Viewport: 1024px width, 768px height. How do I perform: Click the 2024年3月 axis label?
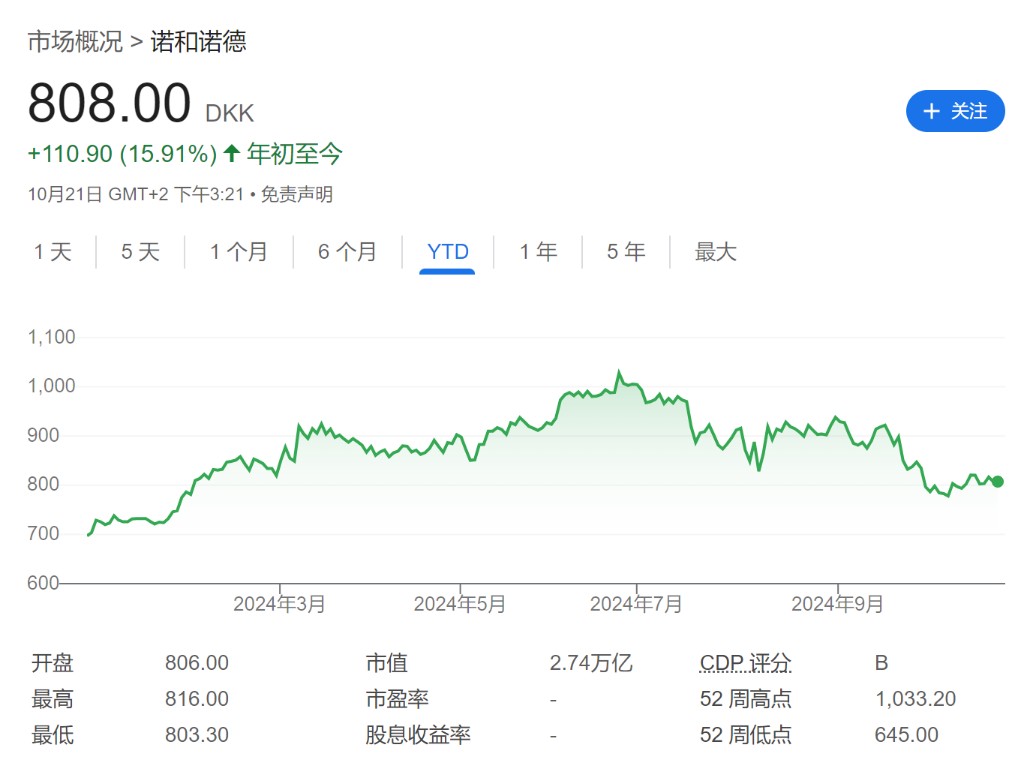click(280, 604)
